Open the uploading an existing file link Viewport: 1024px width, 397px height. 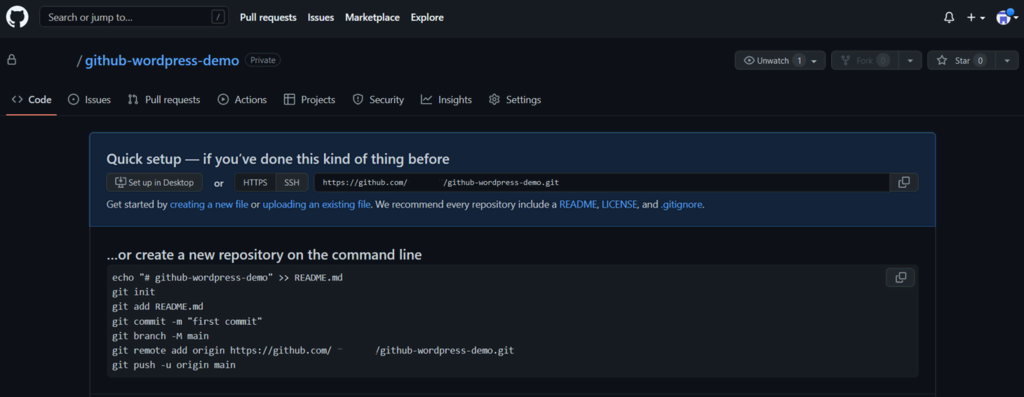click(x=317, y=204)
